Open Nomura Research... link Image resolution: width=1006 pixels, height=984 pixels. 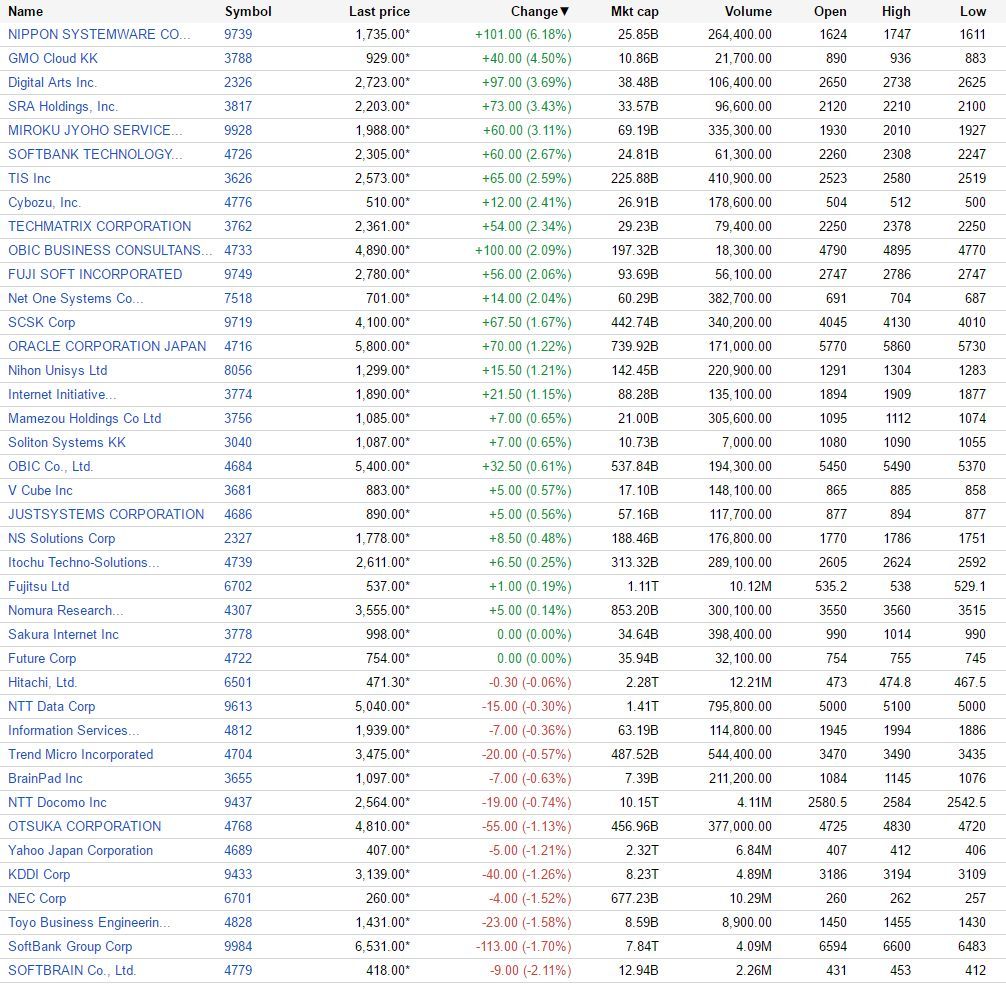pos(66,610)
